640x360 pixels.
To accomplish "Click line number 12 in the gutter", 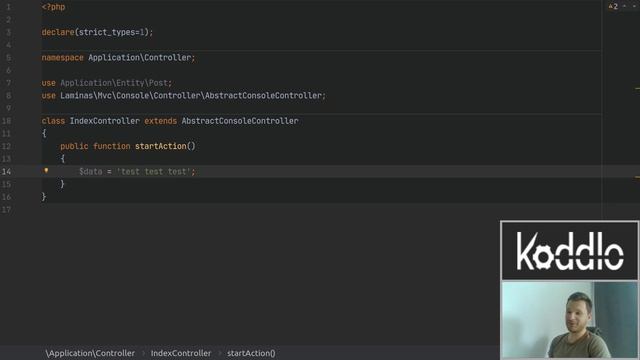I will point(7,146).
